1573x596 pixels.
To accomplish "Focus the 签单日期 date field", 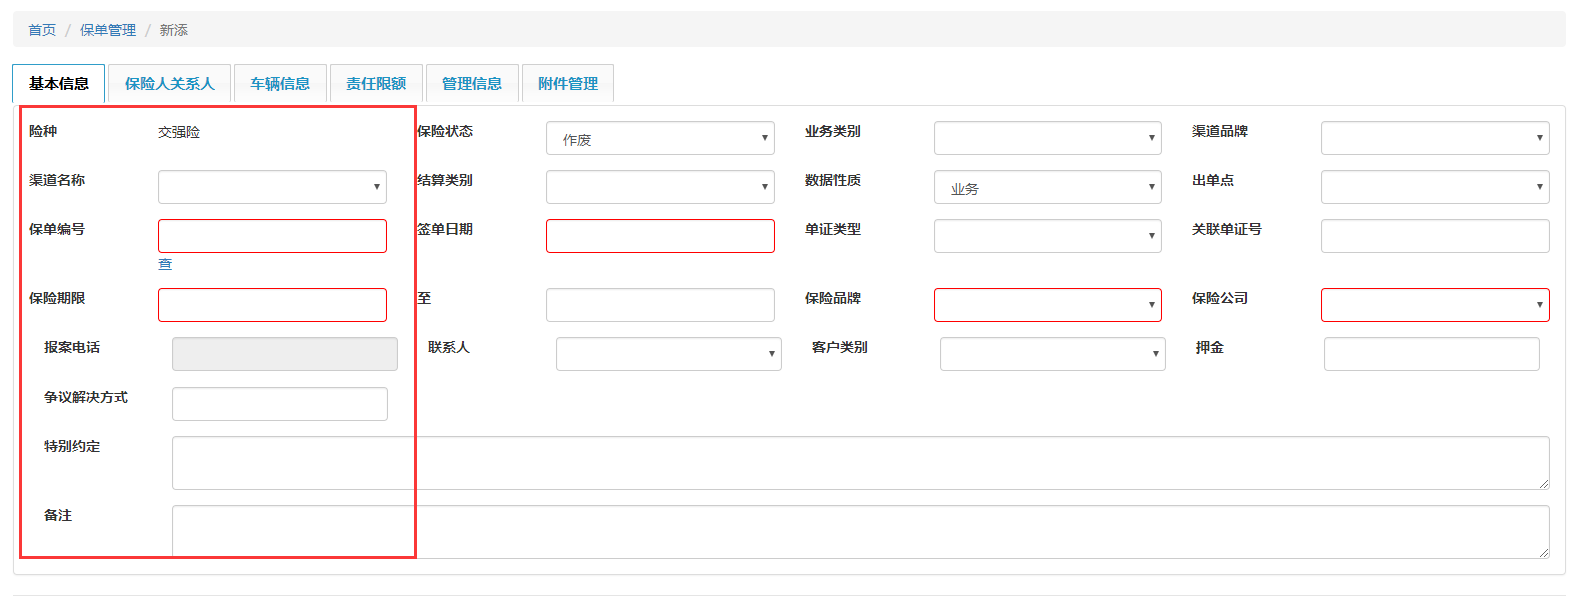I will [x=660, y=236].
